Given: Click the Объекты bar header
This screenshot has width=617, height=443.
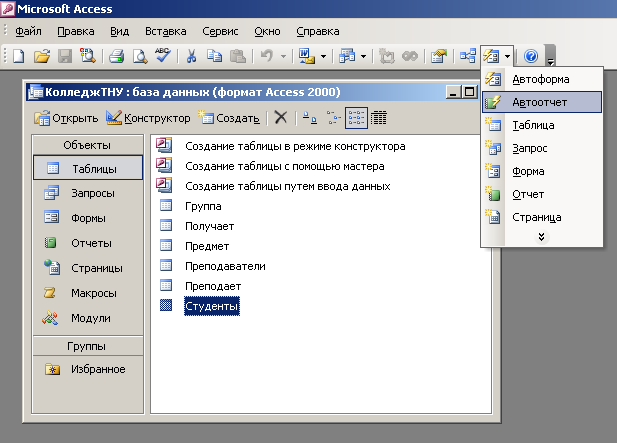Looking at the screenshot, I should tap(88, 145).
